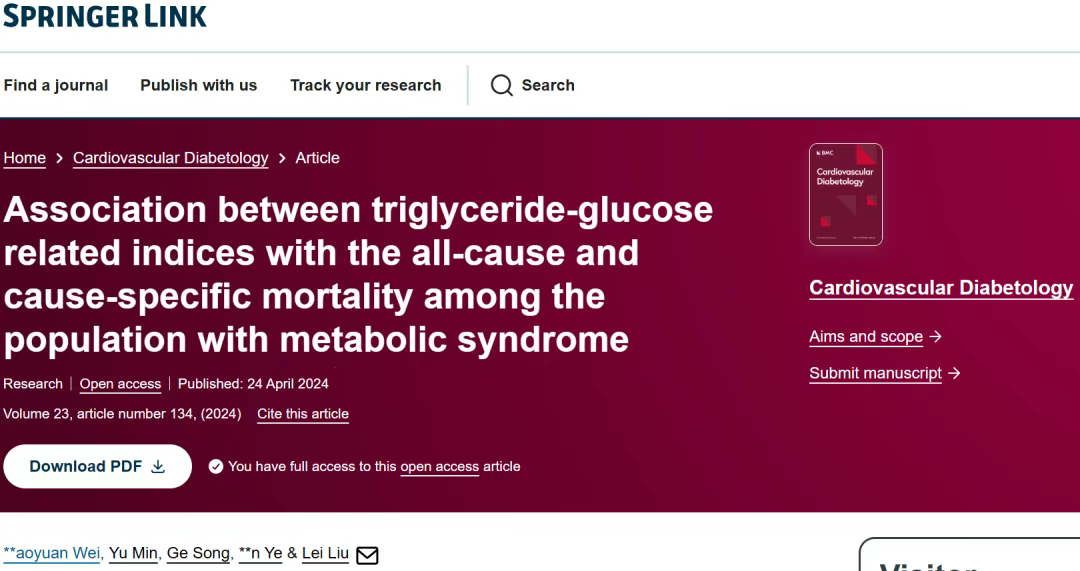Go to Home breadcrumb link
This screenshot has height=571, width=1080.
(25, 158)
